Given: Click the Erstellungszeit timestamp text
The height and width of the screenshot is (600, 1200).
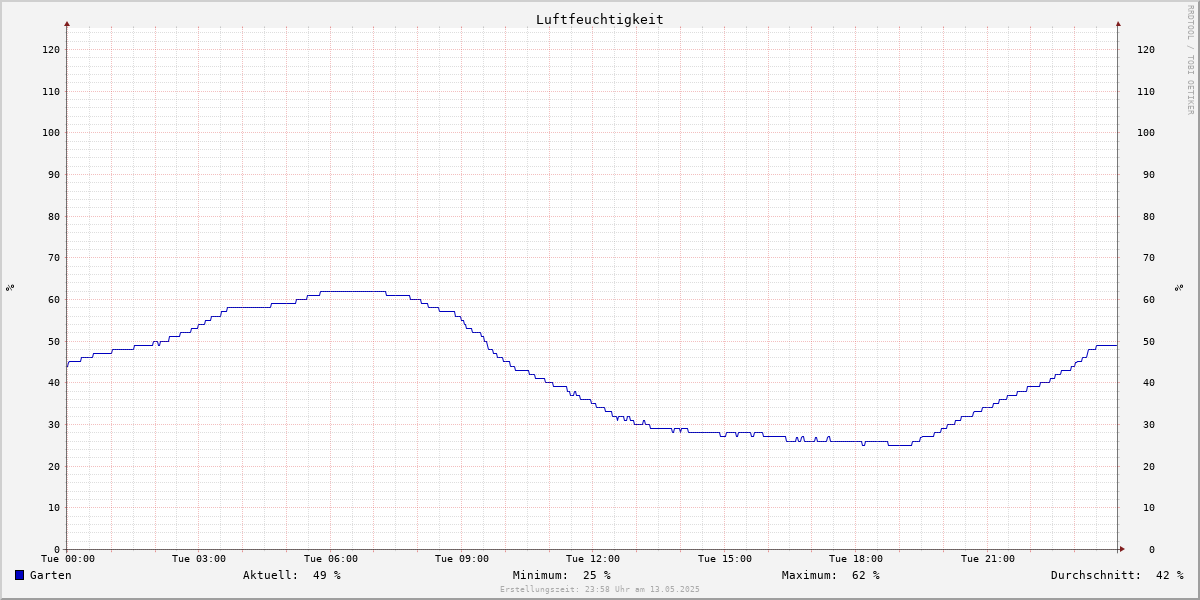Looking at the screenshot, I should tap(600, 589).
